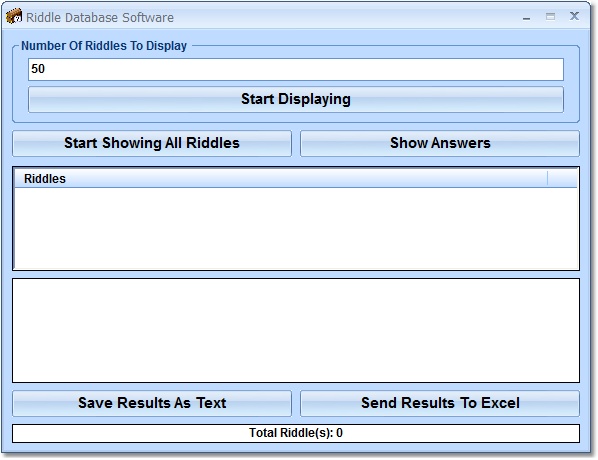Maximize the Riddle Database Software window
The height and width of the screenshot is (460, 598).
click(550, 16)
